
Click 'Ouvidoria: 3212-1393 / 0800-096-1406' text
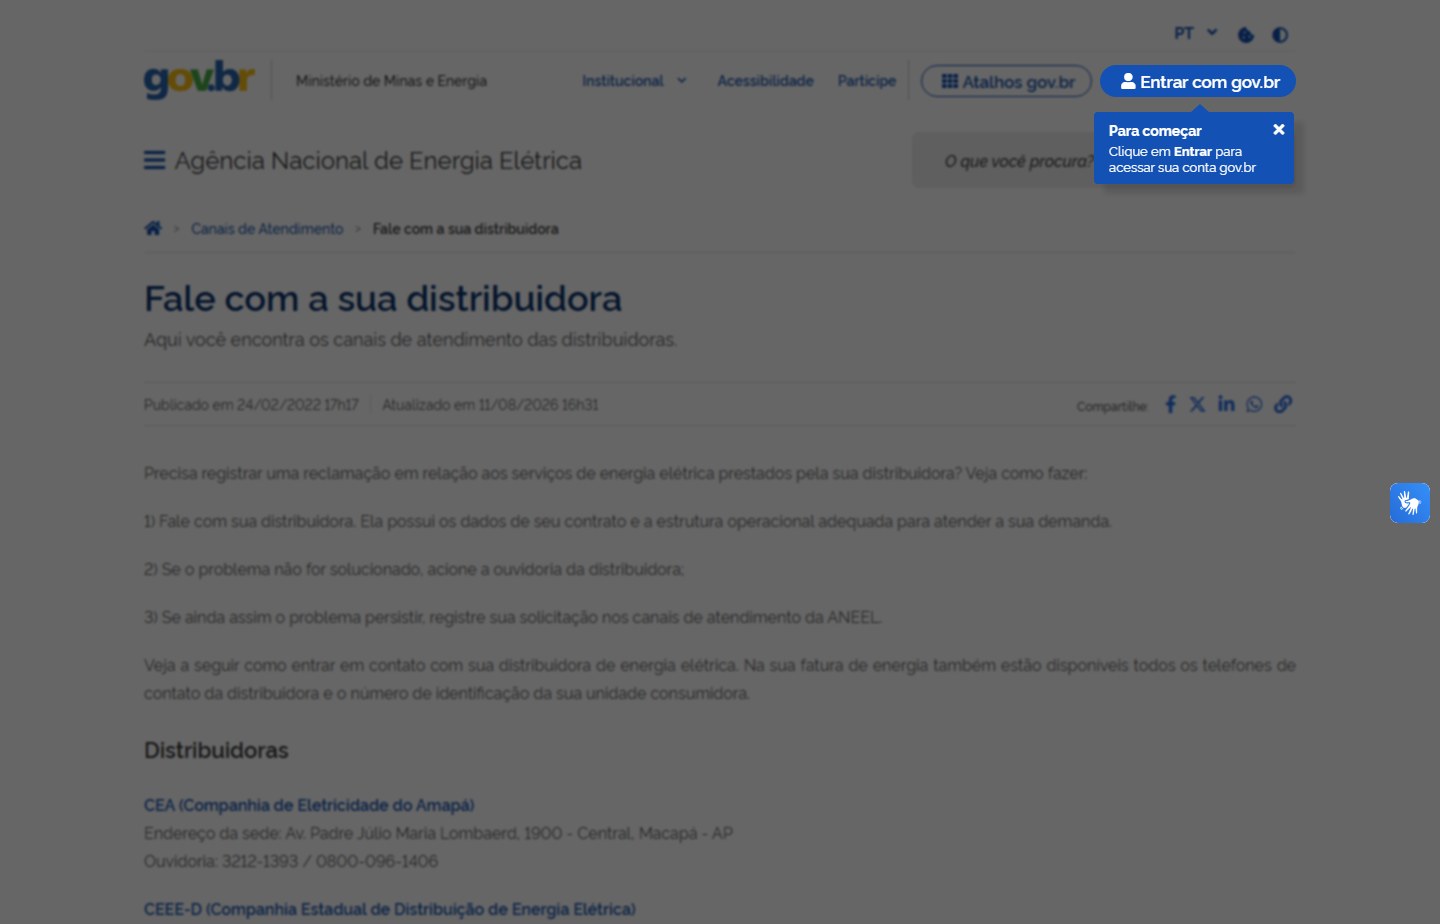291,861
